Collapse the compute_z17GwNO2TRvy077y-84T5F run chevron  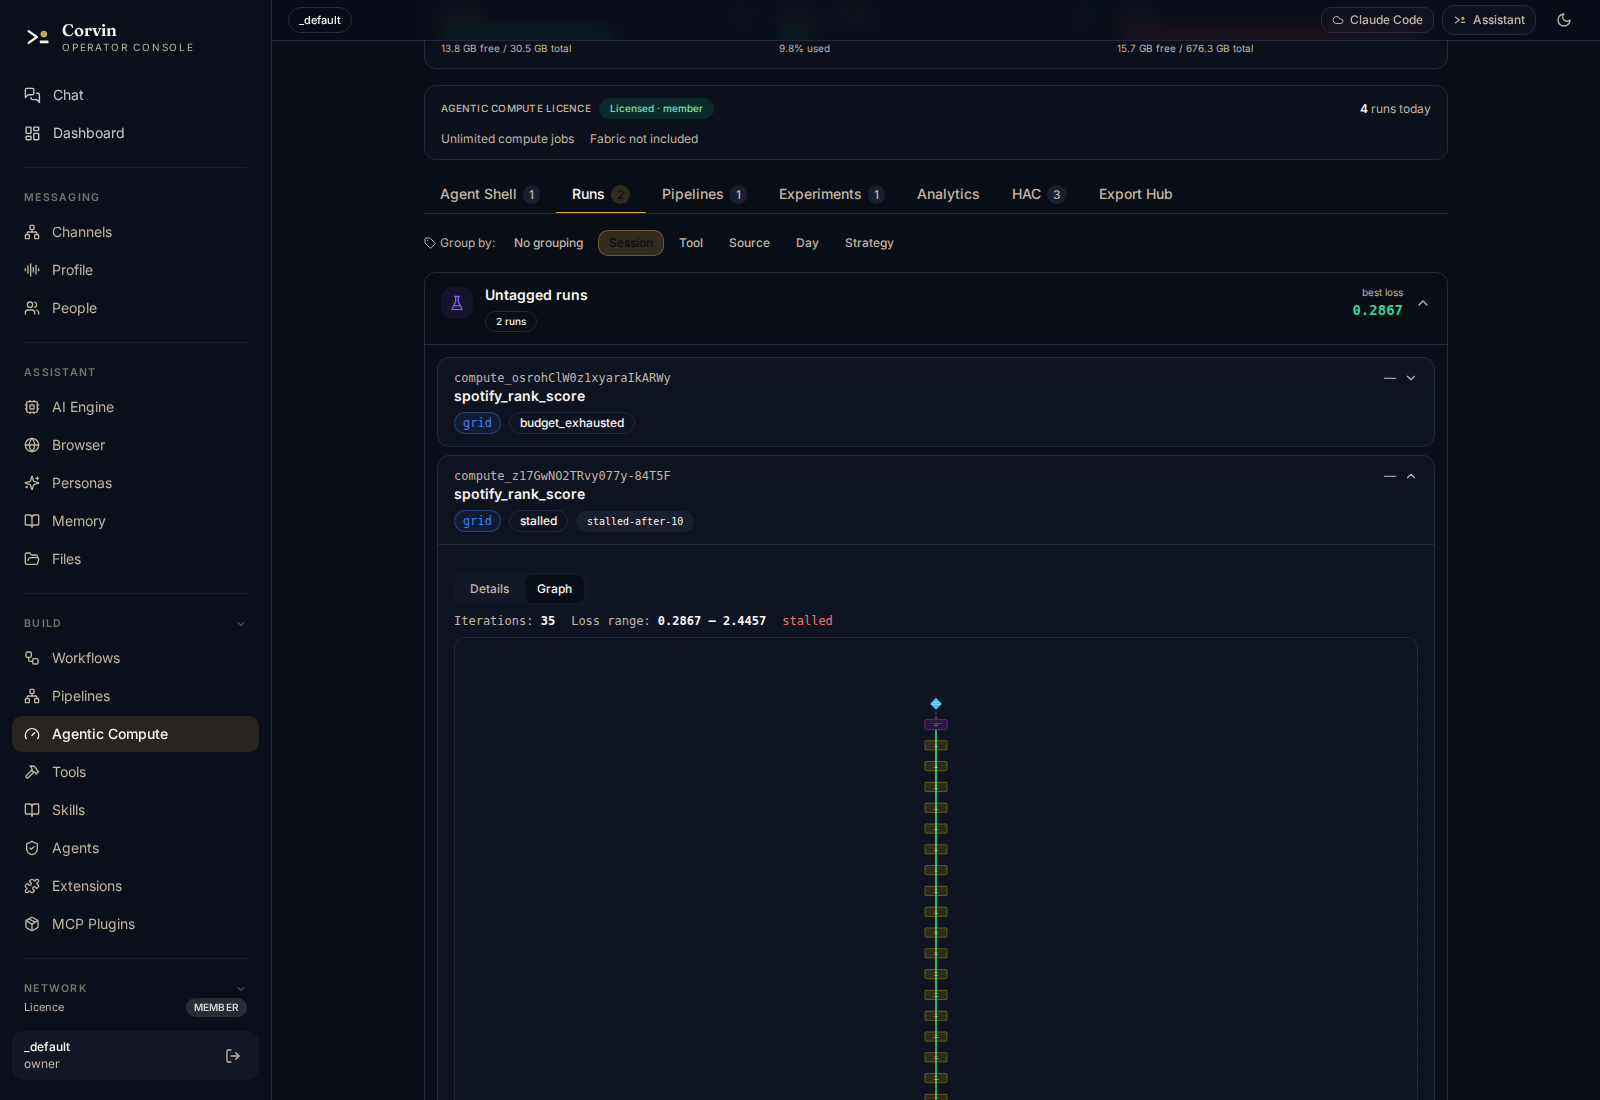1411,476
